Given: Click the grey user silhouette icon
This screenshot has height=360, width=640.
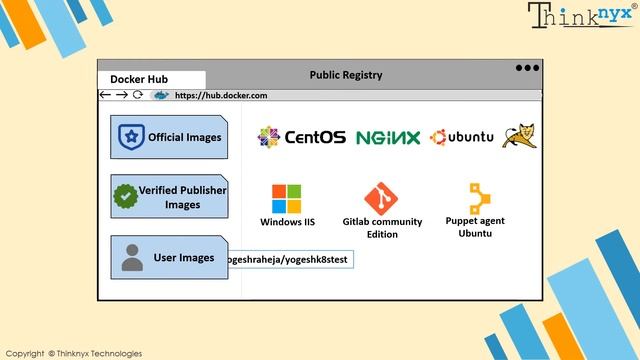Looking at the screenshot, I should [132, 258].
